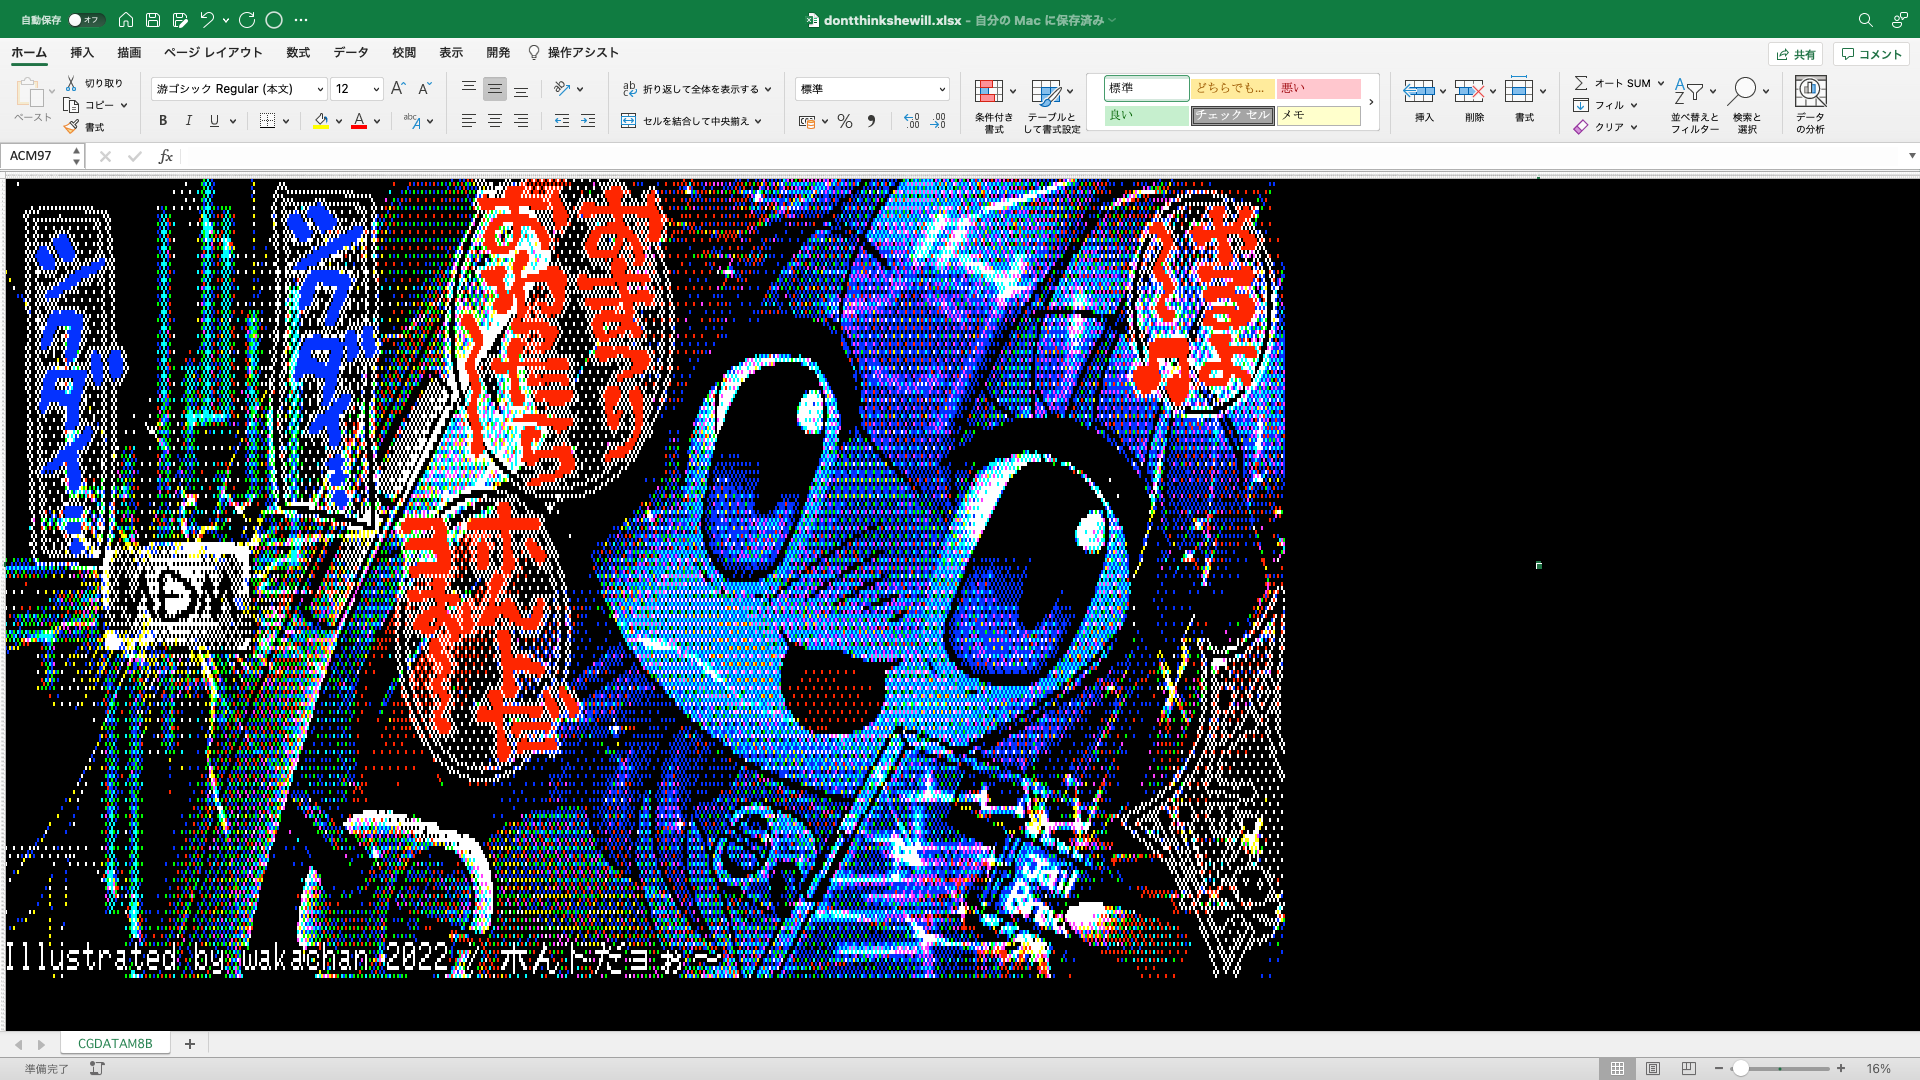The image size is (1920, 1080).
Task: Switch to the Draw (描画) tab
Action: click(129, 53)
